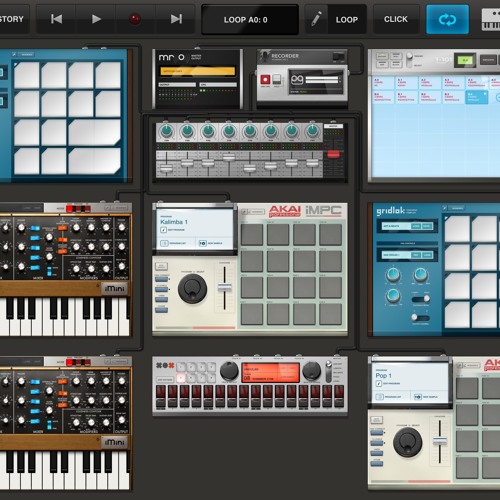Click the volume fader on the Pop 1 iMPC
500x500 pixels.
440,441
